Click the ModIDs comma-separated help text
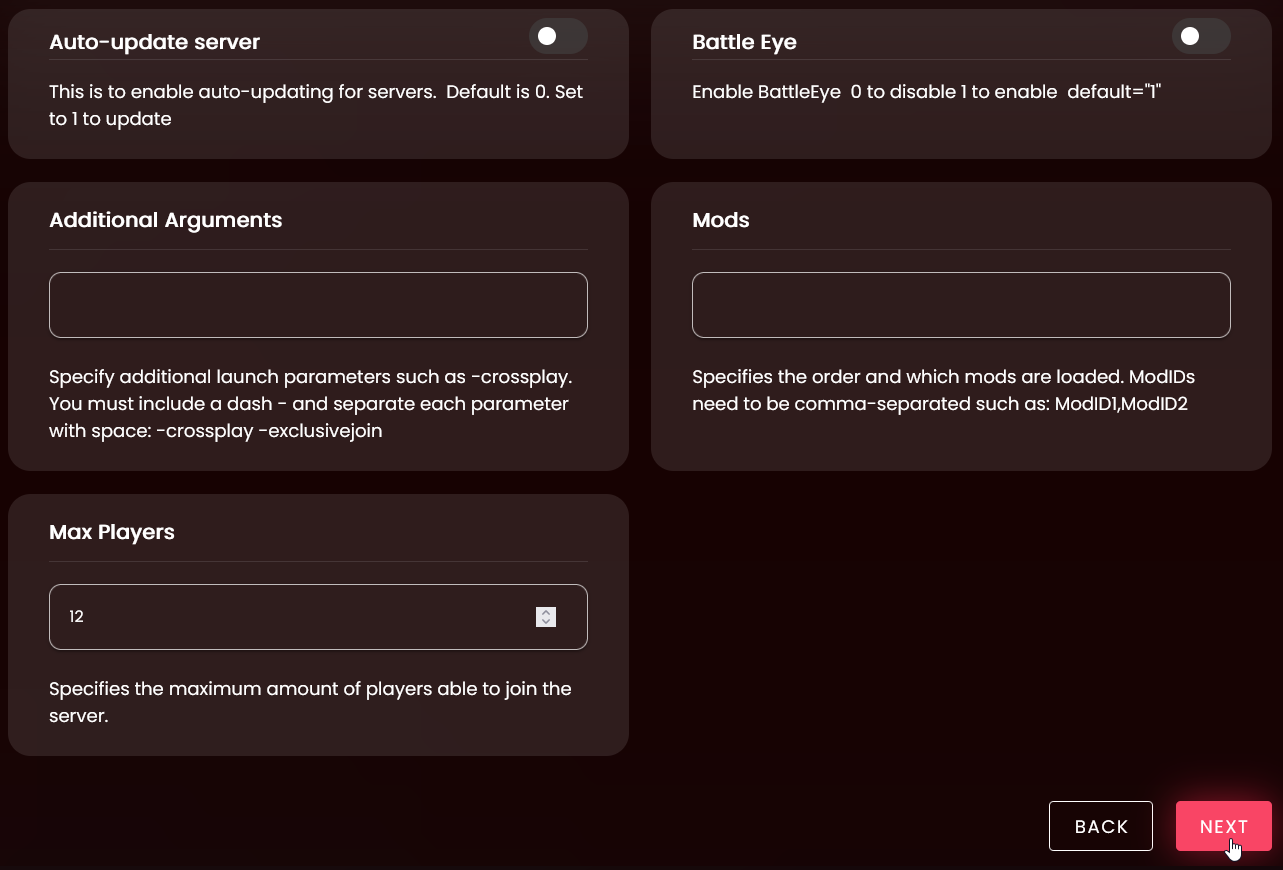This screenshot has height=870, width=1283. (x=942, y=378)
